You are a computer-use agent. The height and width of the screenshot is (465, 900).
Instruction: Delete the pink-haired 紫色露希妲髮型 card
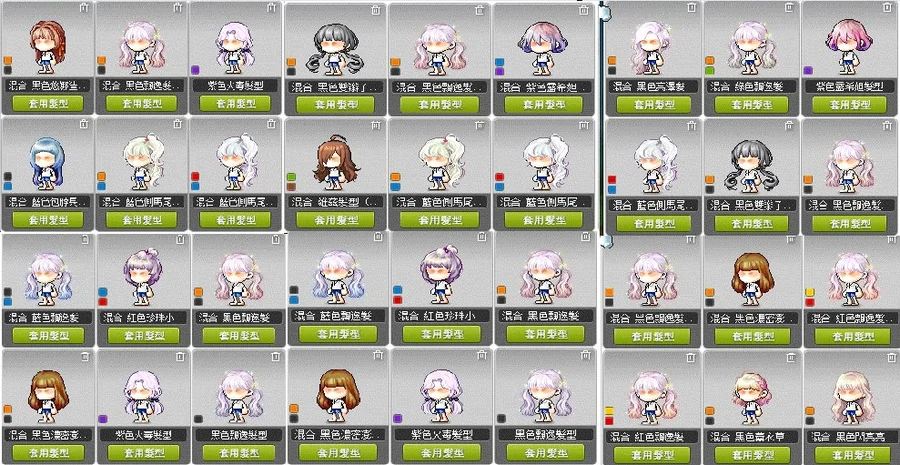888,7
